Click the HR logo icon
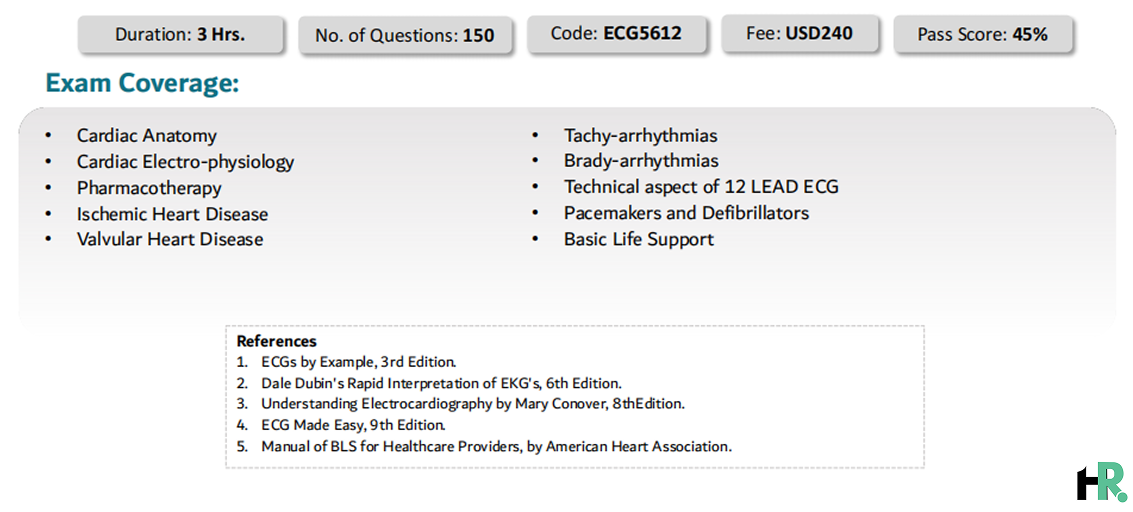 1101,482
